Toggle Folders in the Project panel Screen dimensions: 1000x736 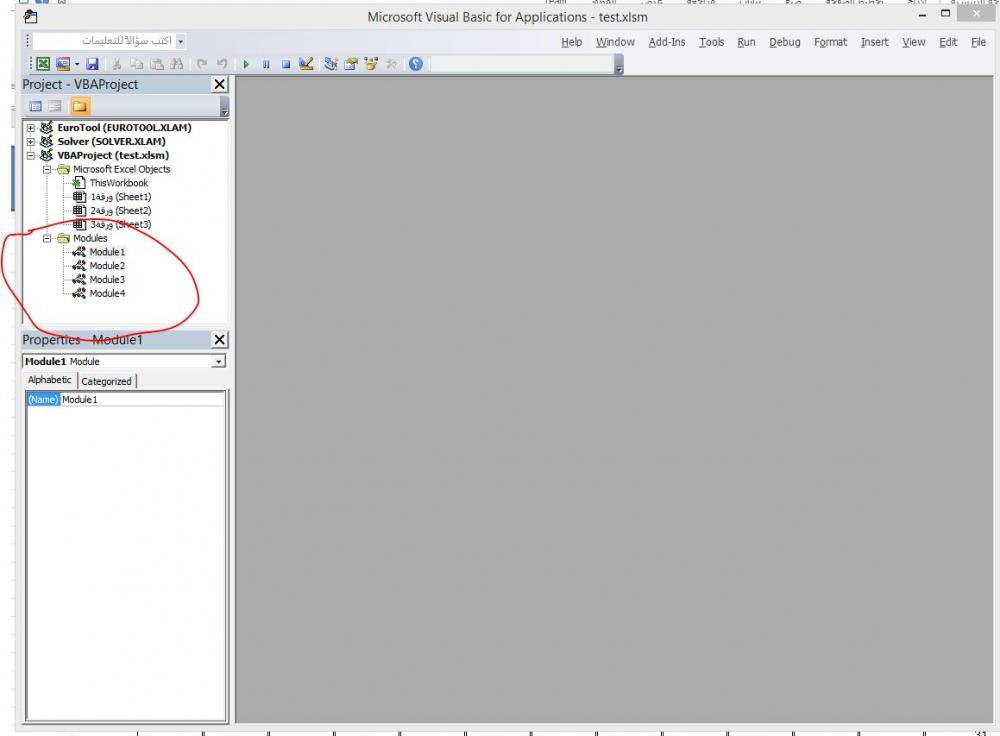click(x=80, y=107)
